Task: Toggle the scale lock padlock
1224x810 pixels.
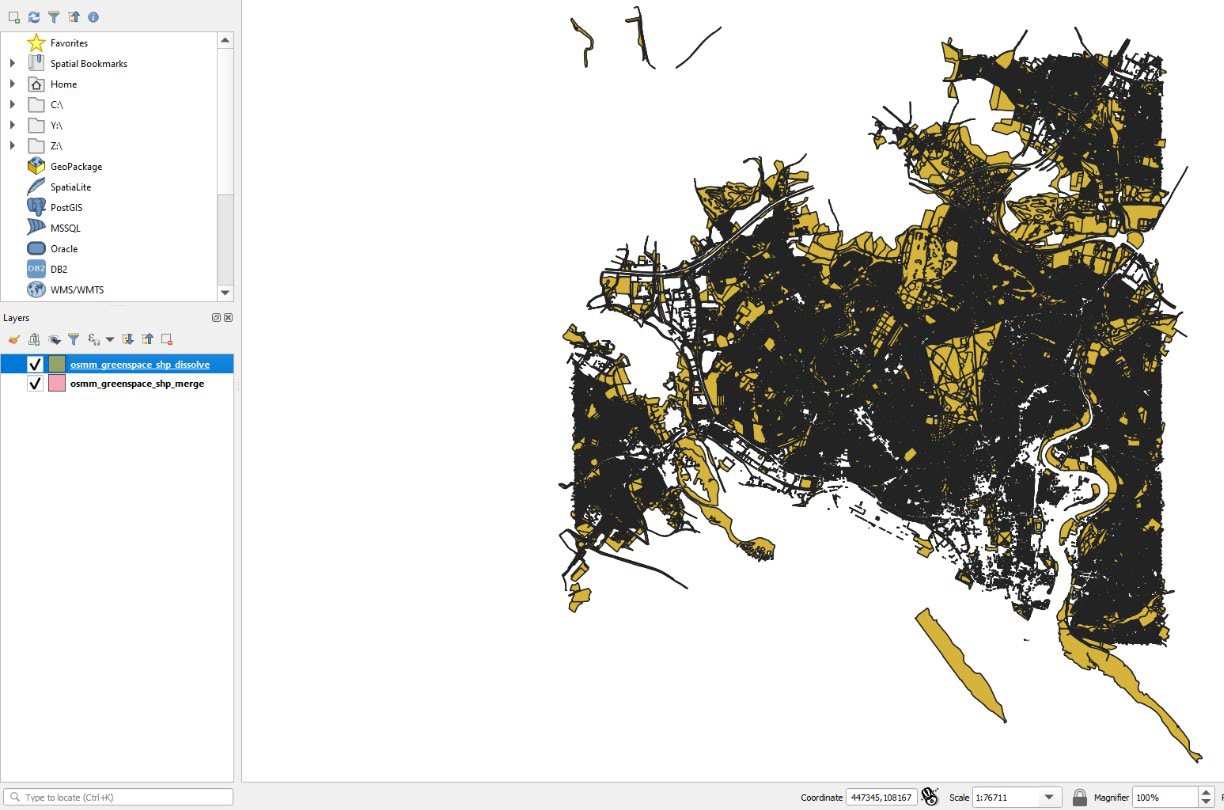Action: point(1080,797)
